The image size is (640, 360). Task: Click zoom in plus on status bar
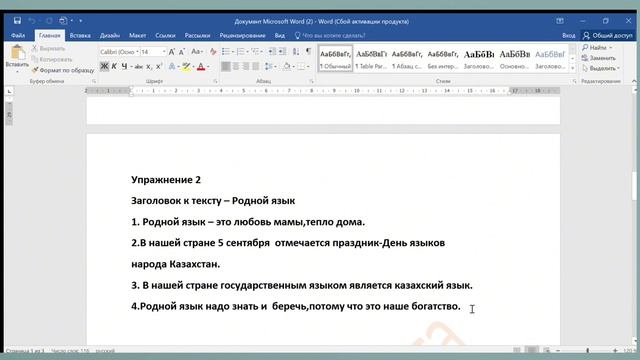(615, 350)
